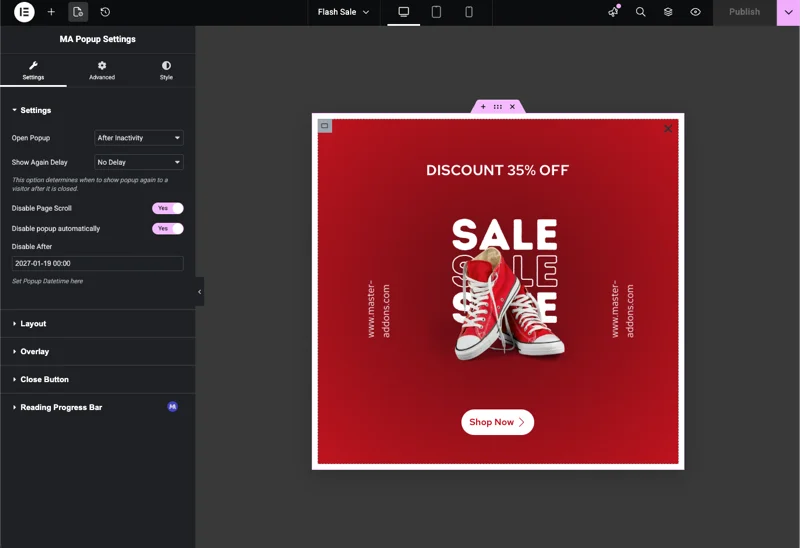Open document settings icon in top bar
This screenshot has width=800, height=548.
pos(78,12)
